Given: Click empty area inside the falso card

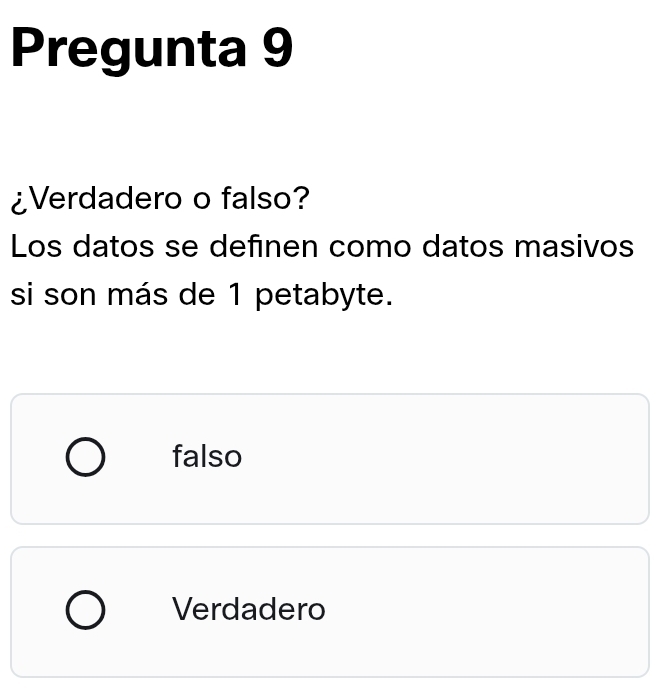Looking at the screenshot, I should point(441,459).
